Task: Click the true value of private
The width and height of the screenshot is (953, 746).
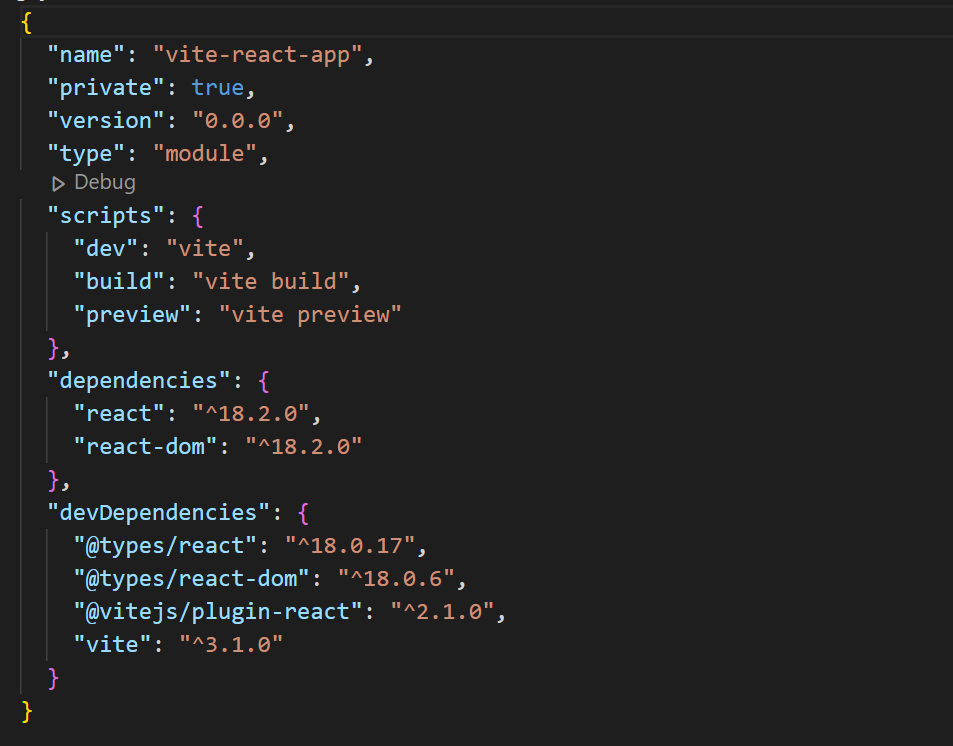Action: coord(218,88)
